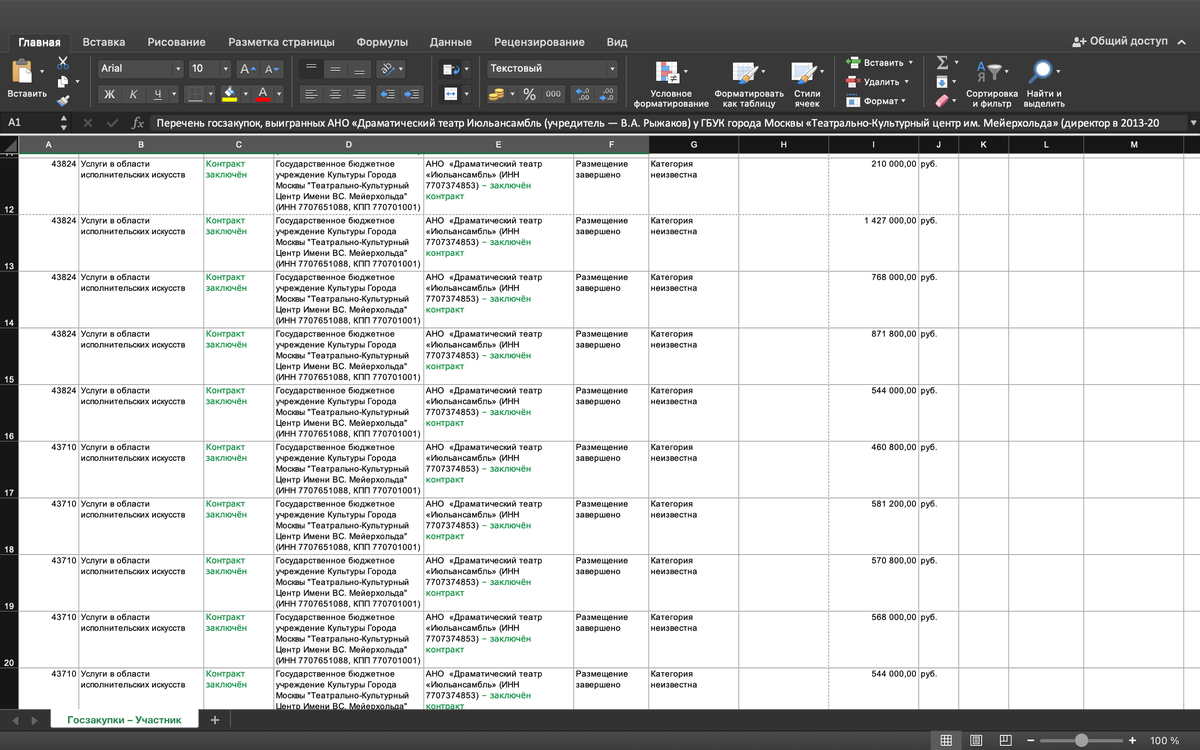Align cell text left
The image size is (1200, 750).
click(310, 94)
